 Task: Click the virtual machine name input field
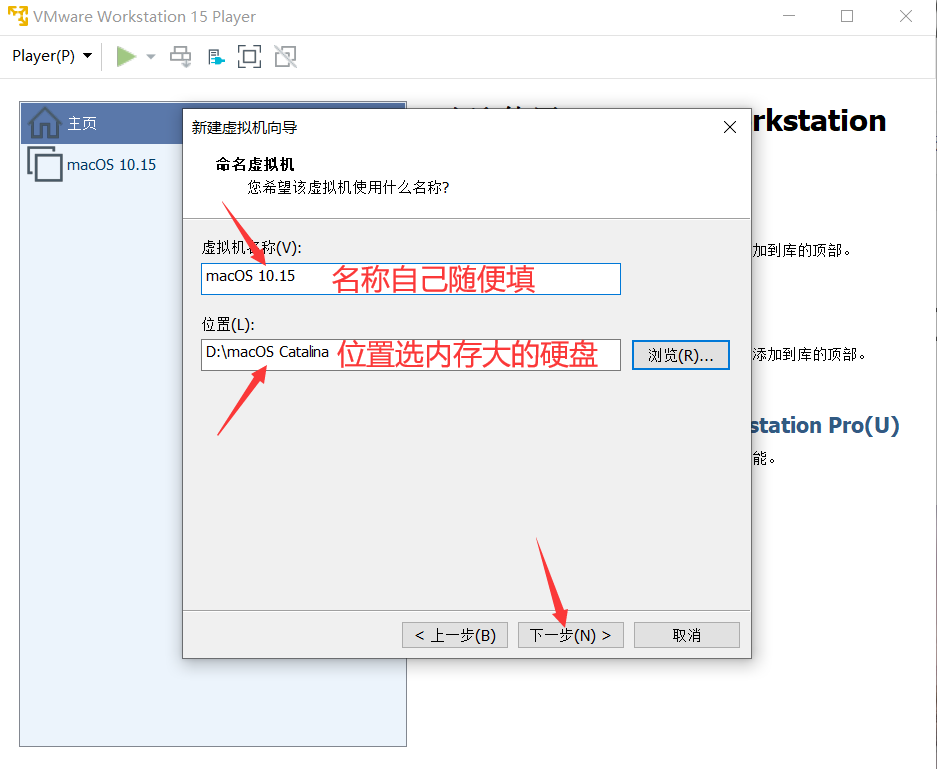click(x=411, y=279)
